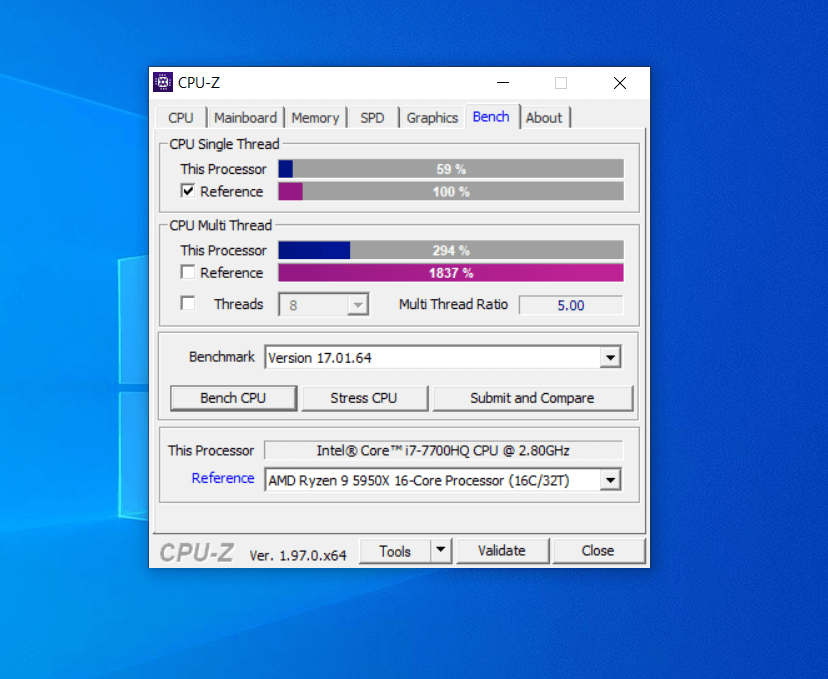Open the Mainboard tab
Viewport: 828px width, 679px height.
click(x=245, y=118)
